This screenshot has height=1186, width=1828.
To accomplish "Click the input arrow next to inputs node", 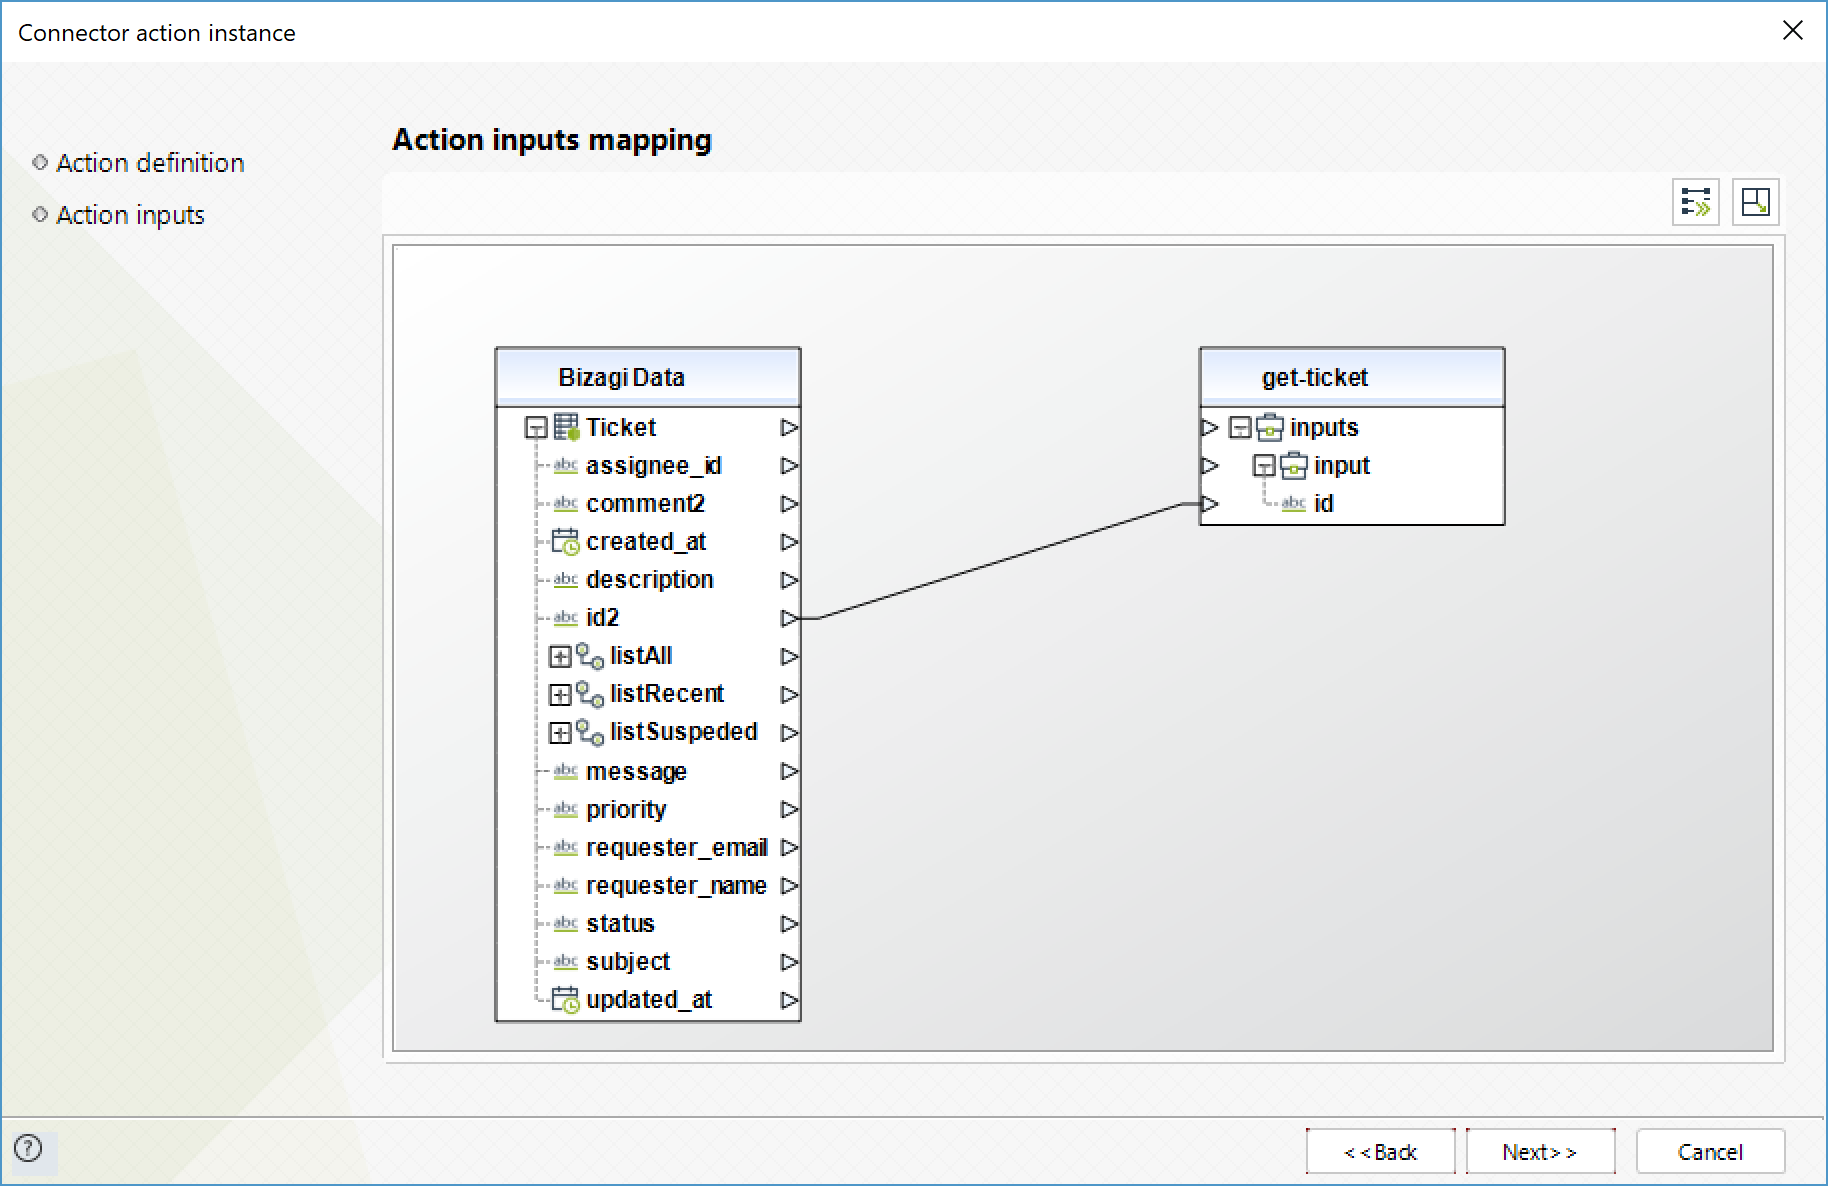I will click(1210, 427).
